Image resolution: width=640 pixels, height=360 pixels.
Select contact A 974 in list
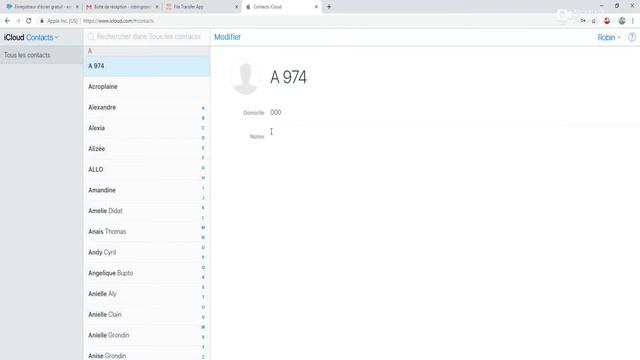147,66
